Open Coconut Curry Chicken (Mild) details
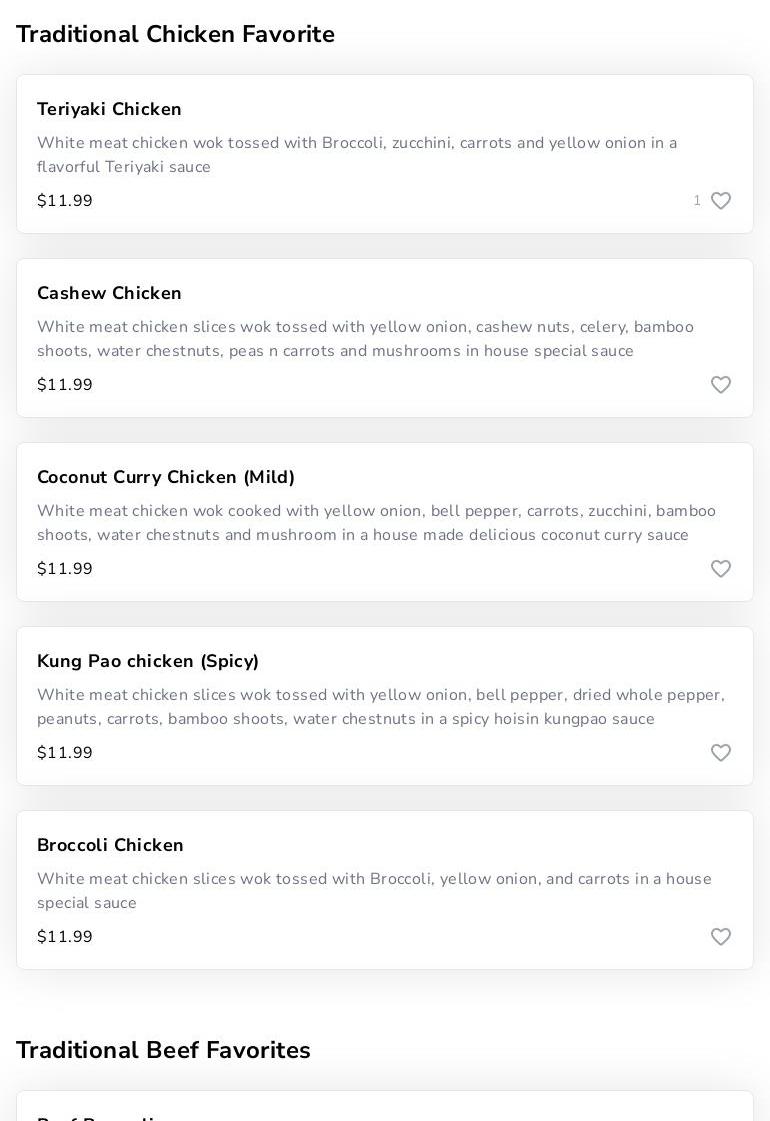 166,477
